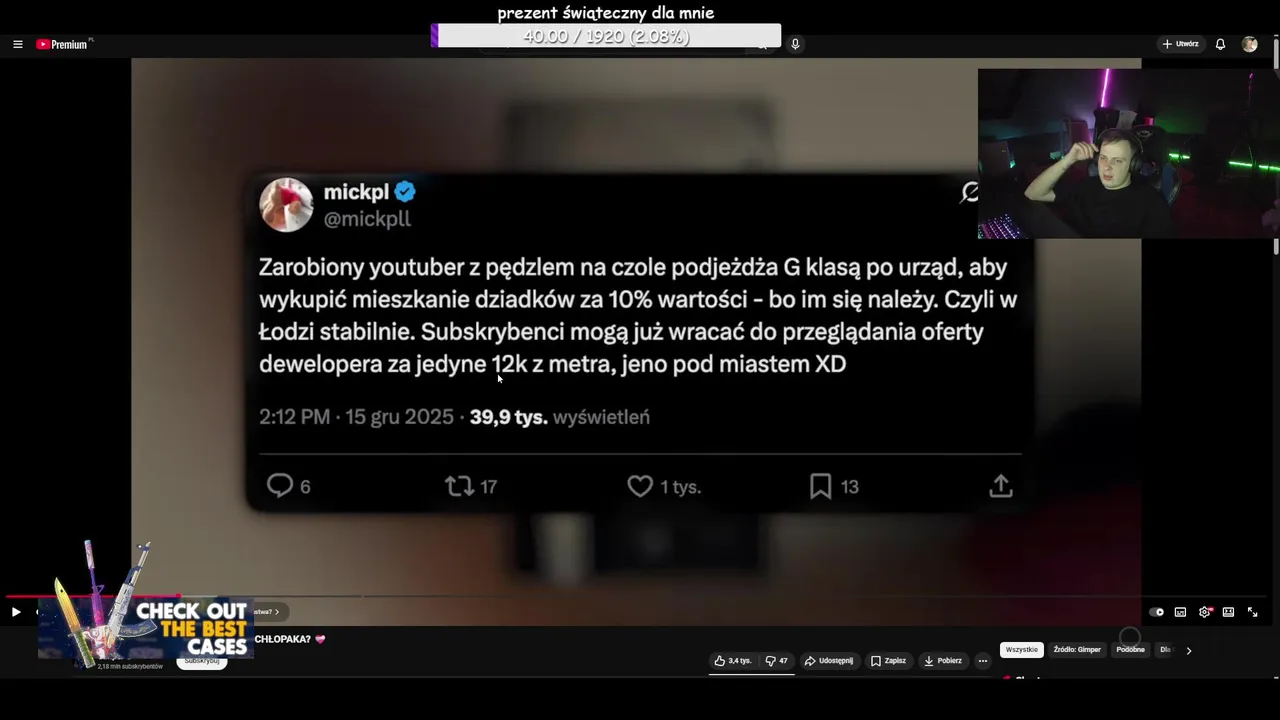Toggle the autoplay switch

point(1157,612)
